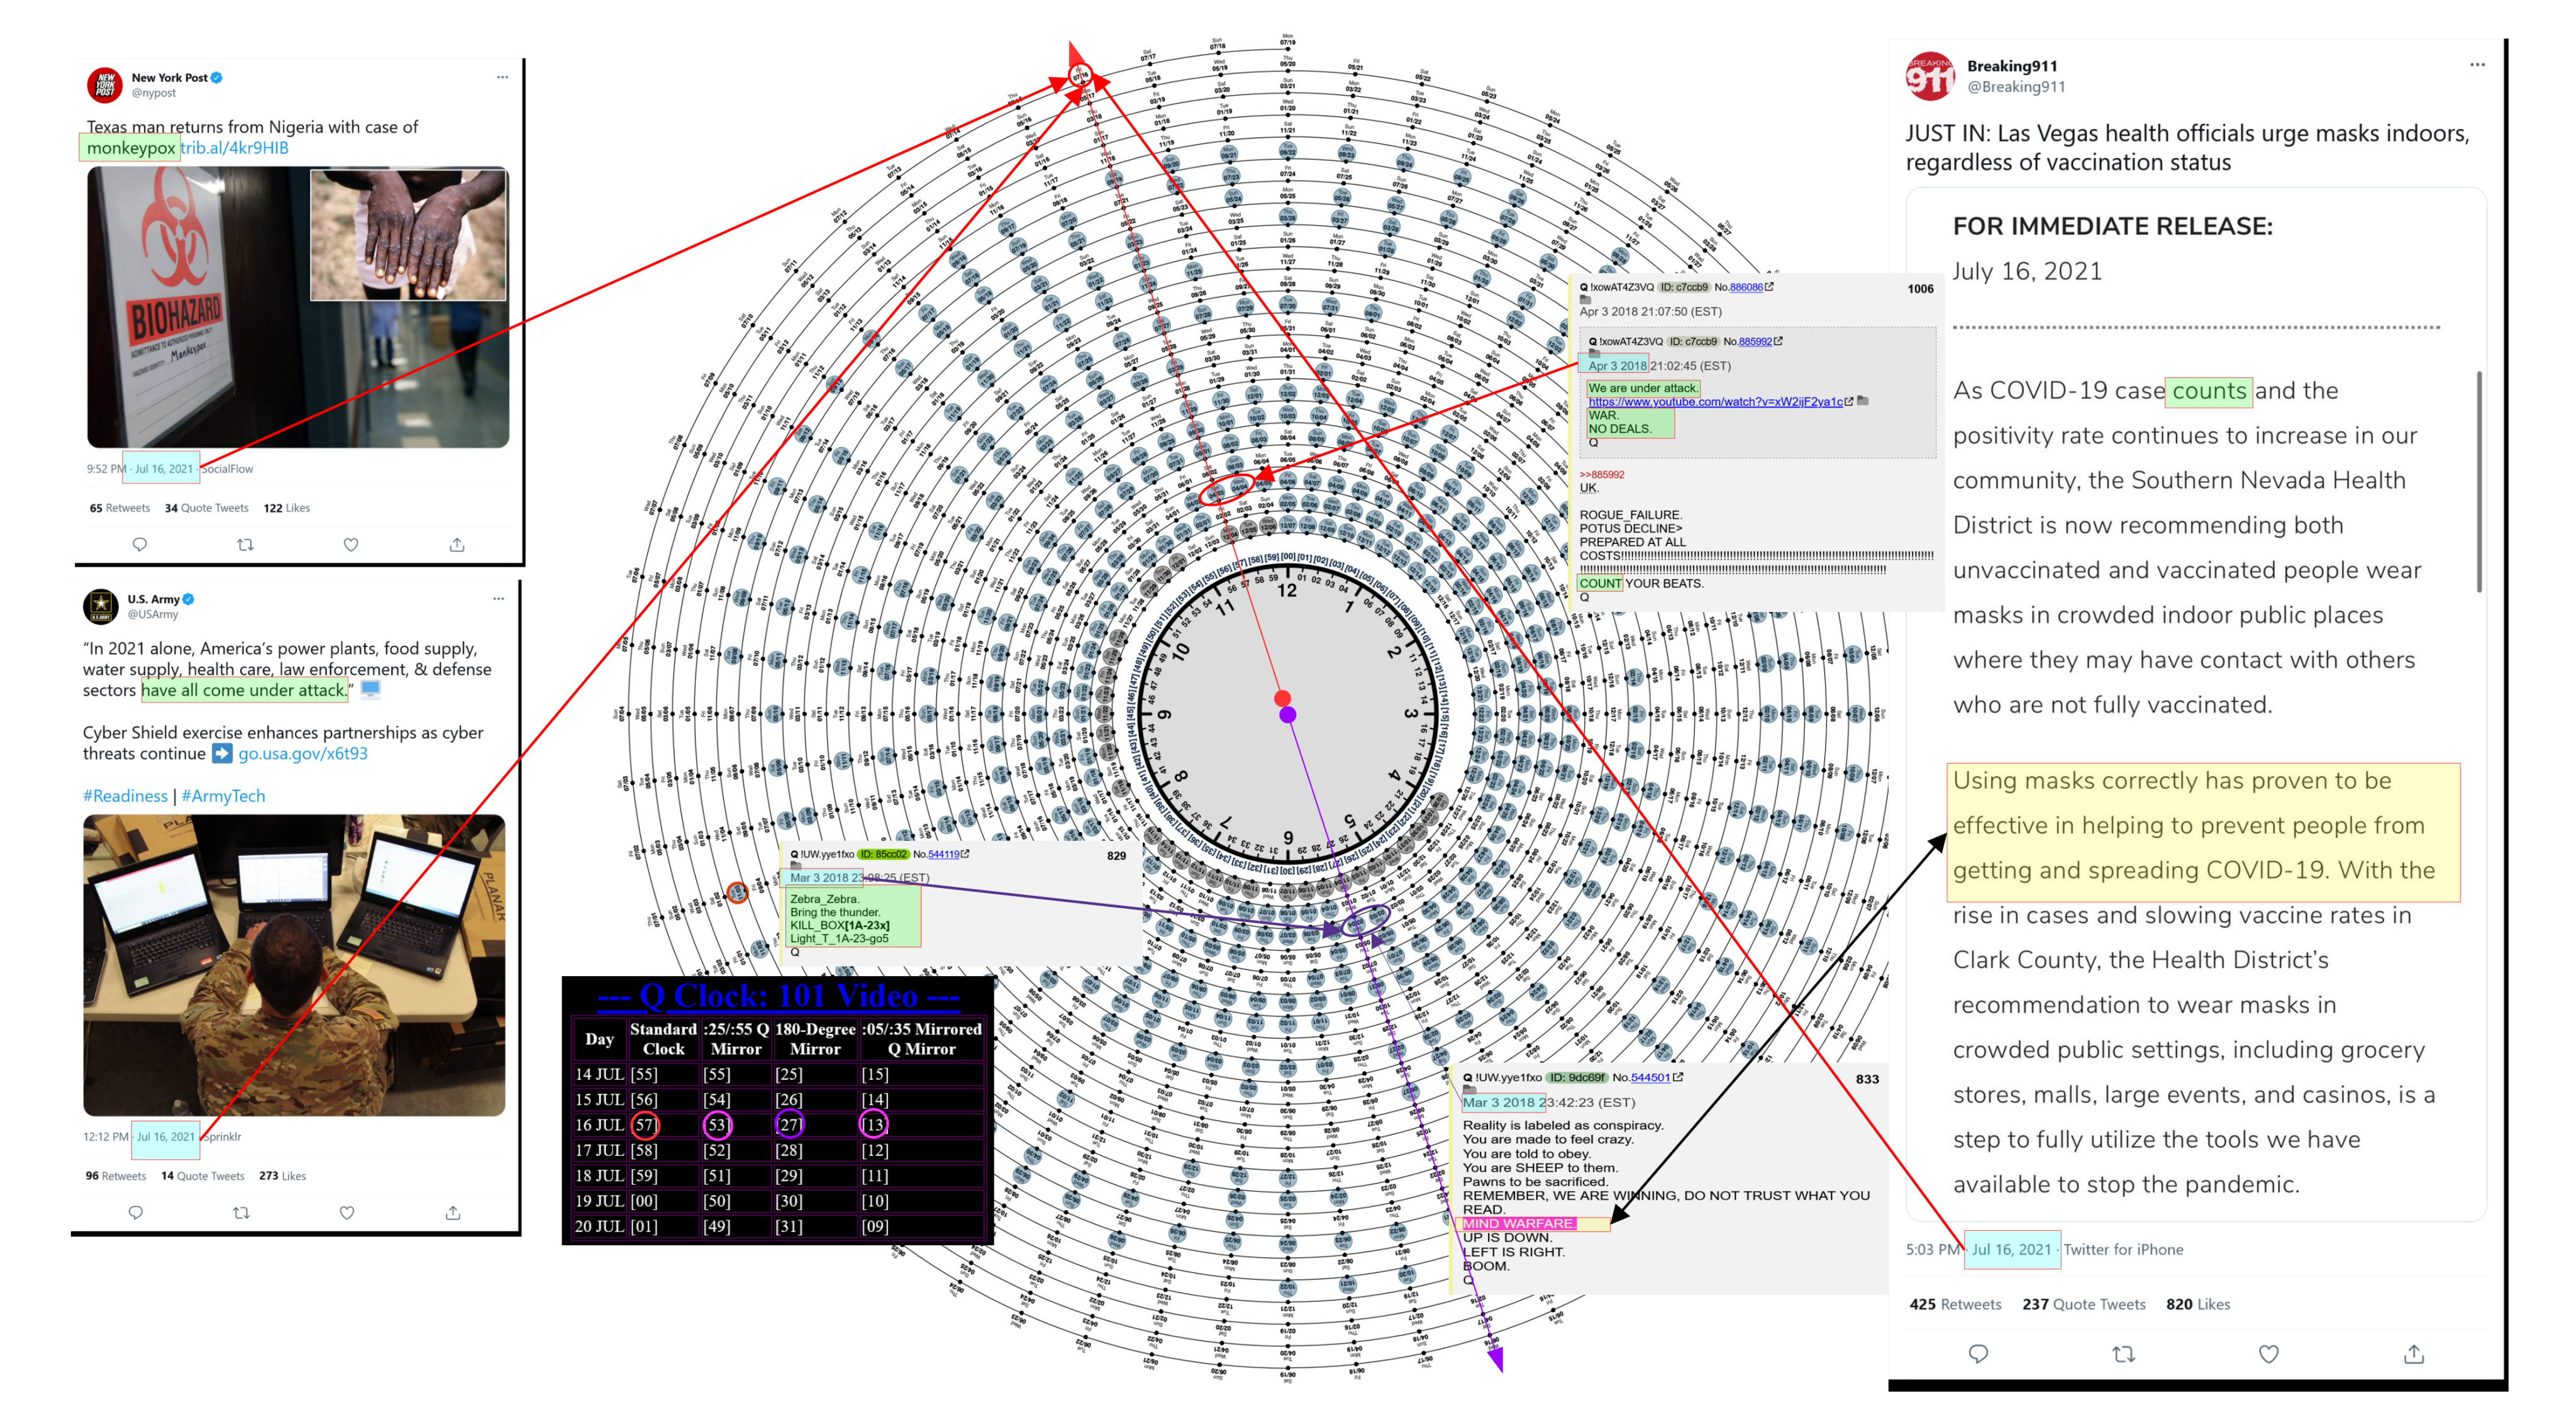Click the U.S. Army star avatar

101,606
